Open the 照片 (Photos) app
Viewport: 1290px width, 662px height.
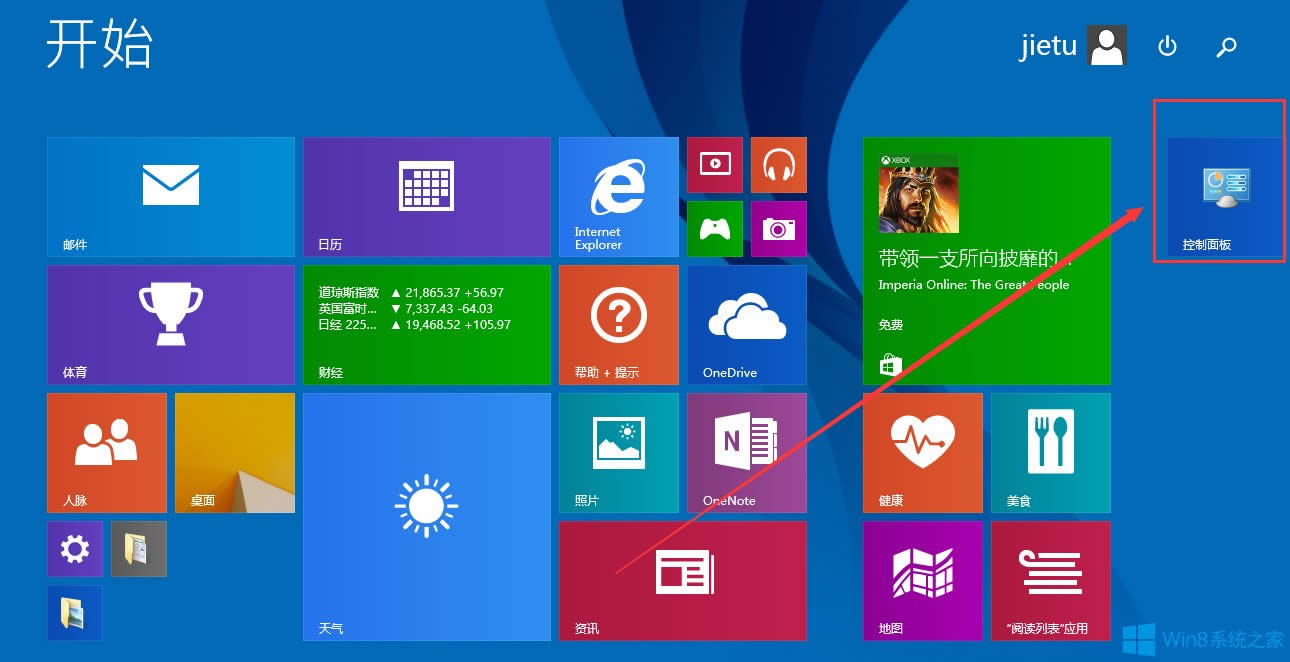(x=618, y=452)
